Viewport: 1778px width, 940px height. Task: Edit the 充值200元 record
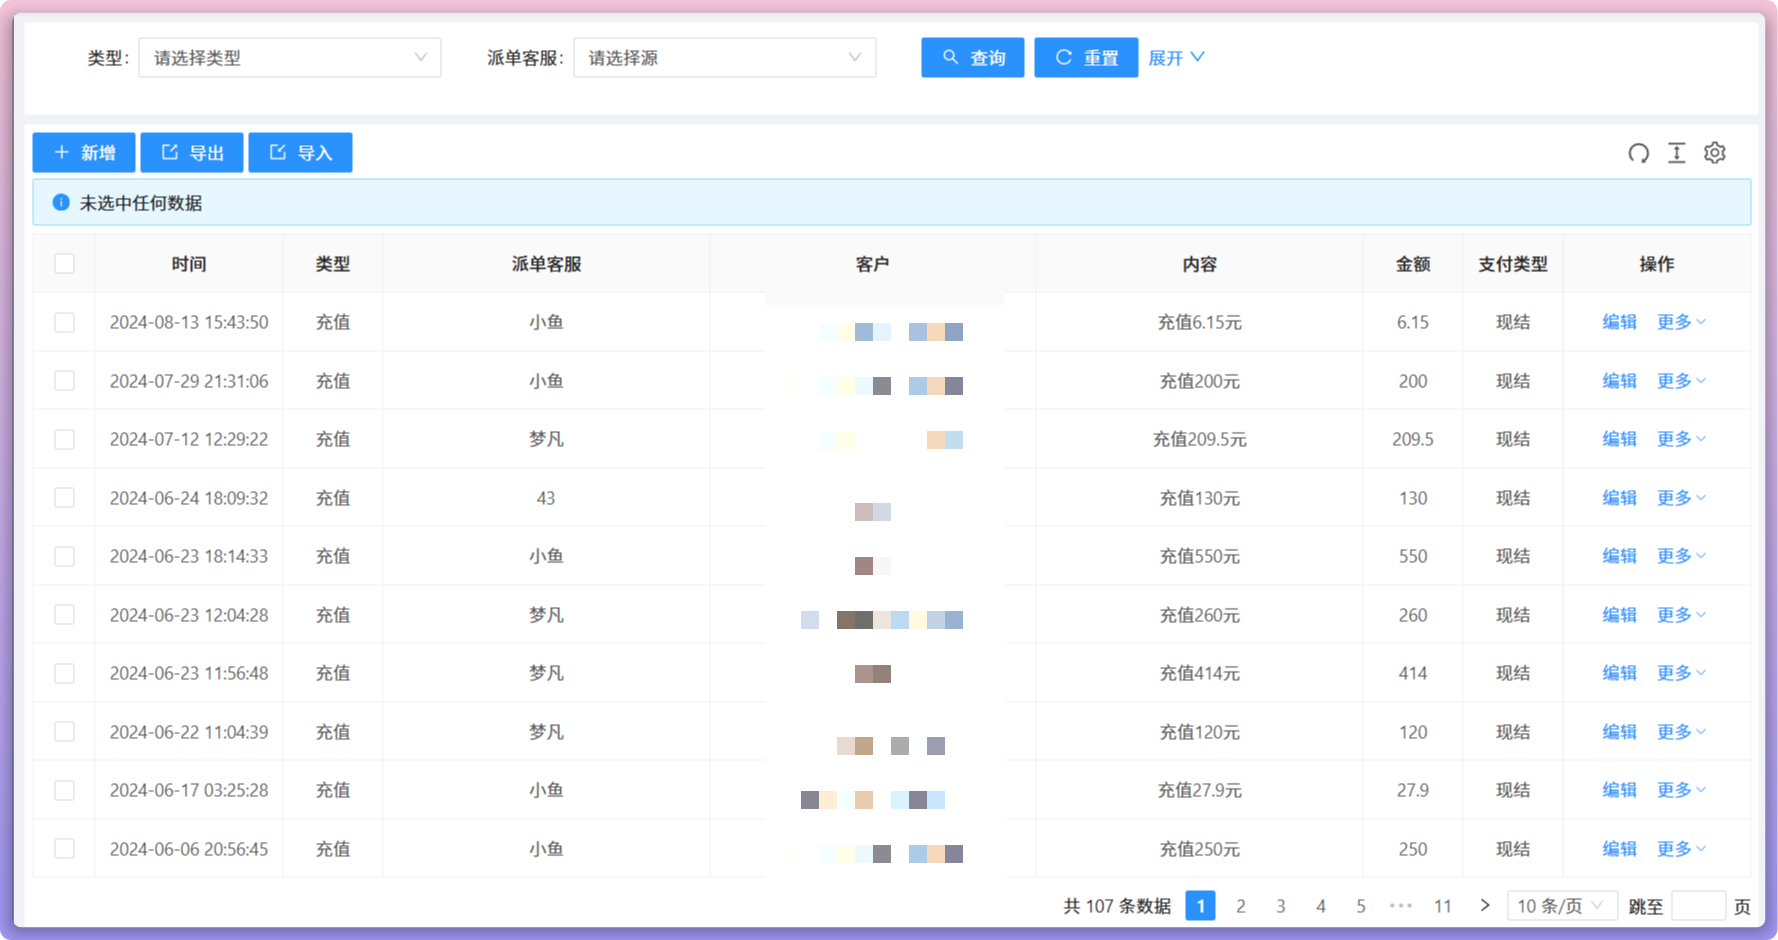pyautogui.click(x=1619, y=381)
